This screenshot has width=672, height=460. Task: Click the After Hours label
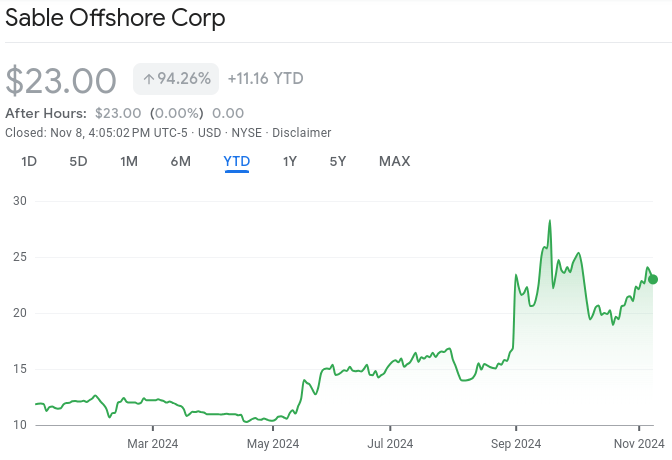click(46, 113)
